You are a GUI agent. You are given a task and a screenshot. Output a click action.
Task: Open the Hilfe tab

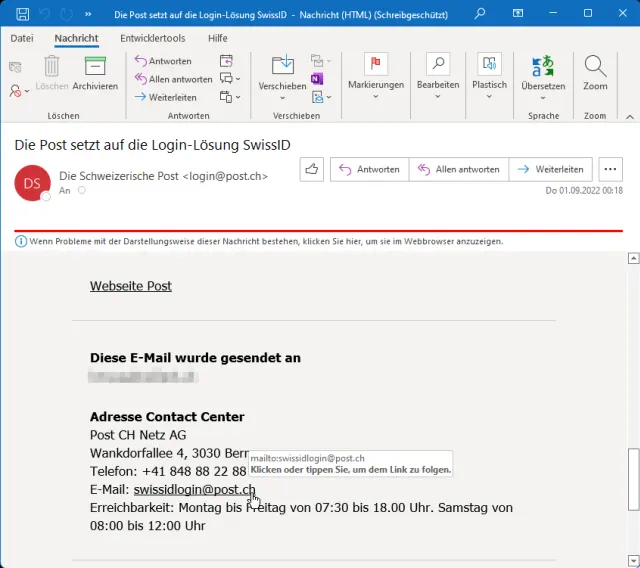[x=218, y=38]
